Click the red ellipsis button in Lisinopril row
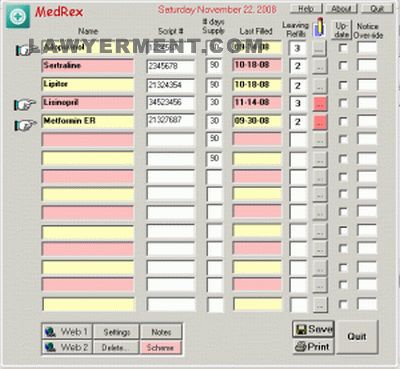The image size is (400, 369). coord(320,104)
